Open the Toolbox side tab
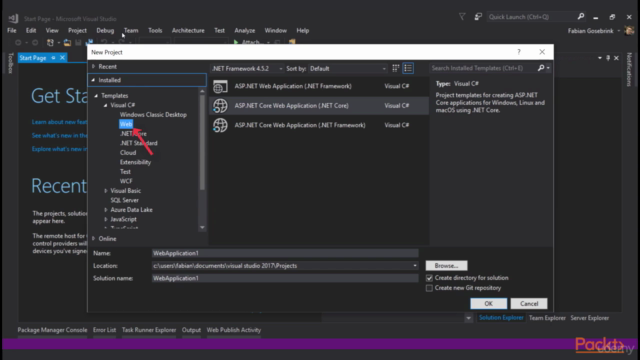Image resolution: width=640 pixels, height=360 pixels. (11, 63)
